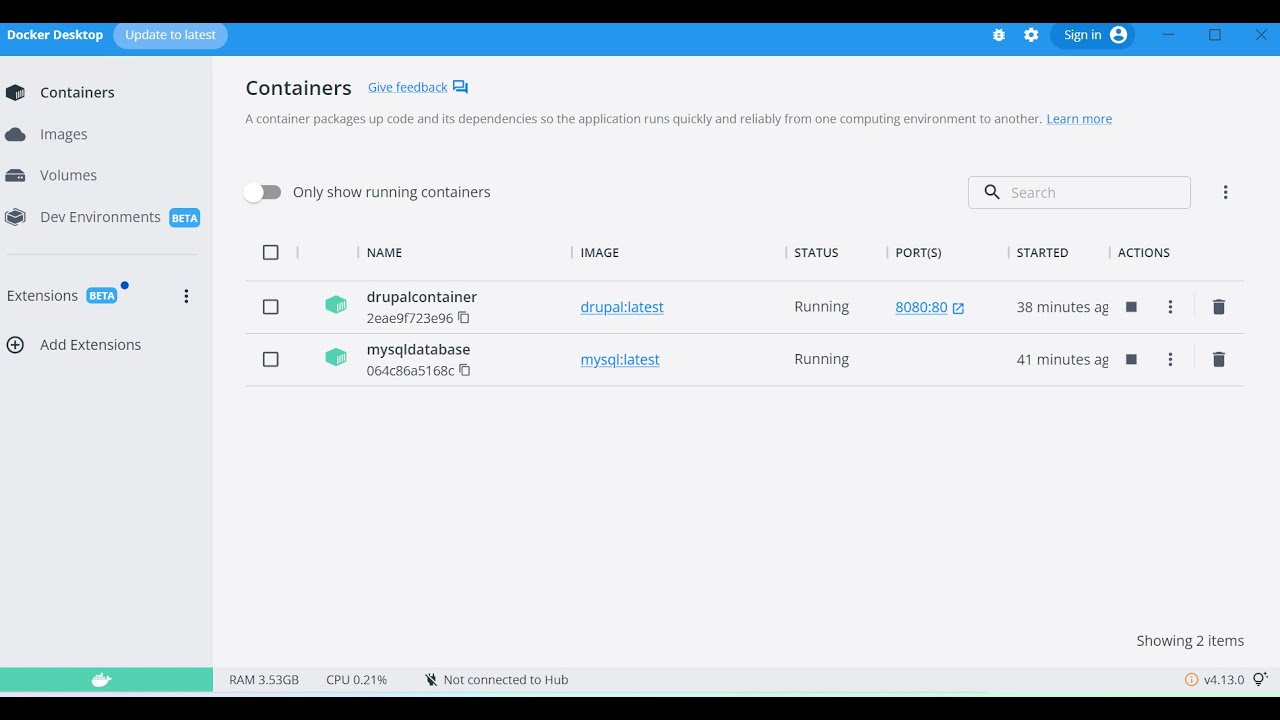Open Docker Desktop settings gear
Image resolution: width=1280 pixels, height=720 pixels.
tap(1031, 35)
